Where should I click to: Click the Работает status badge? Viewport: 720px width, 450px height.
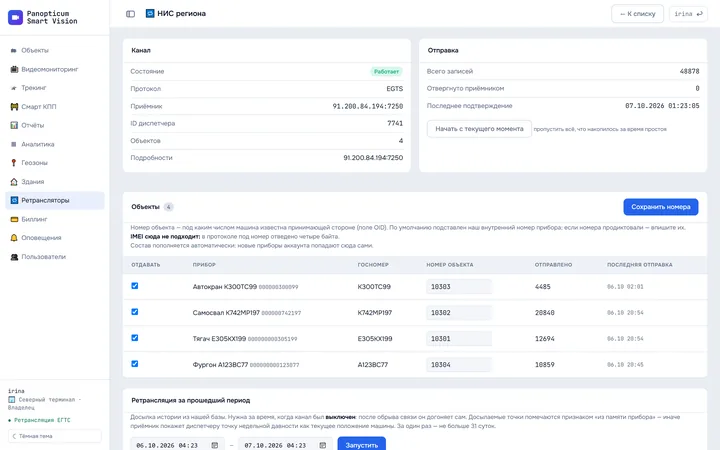click(x=386, y=72)
